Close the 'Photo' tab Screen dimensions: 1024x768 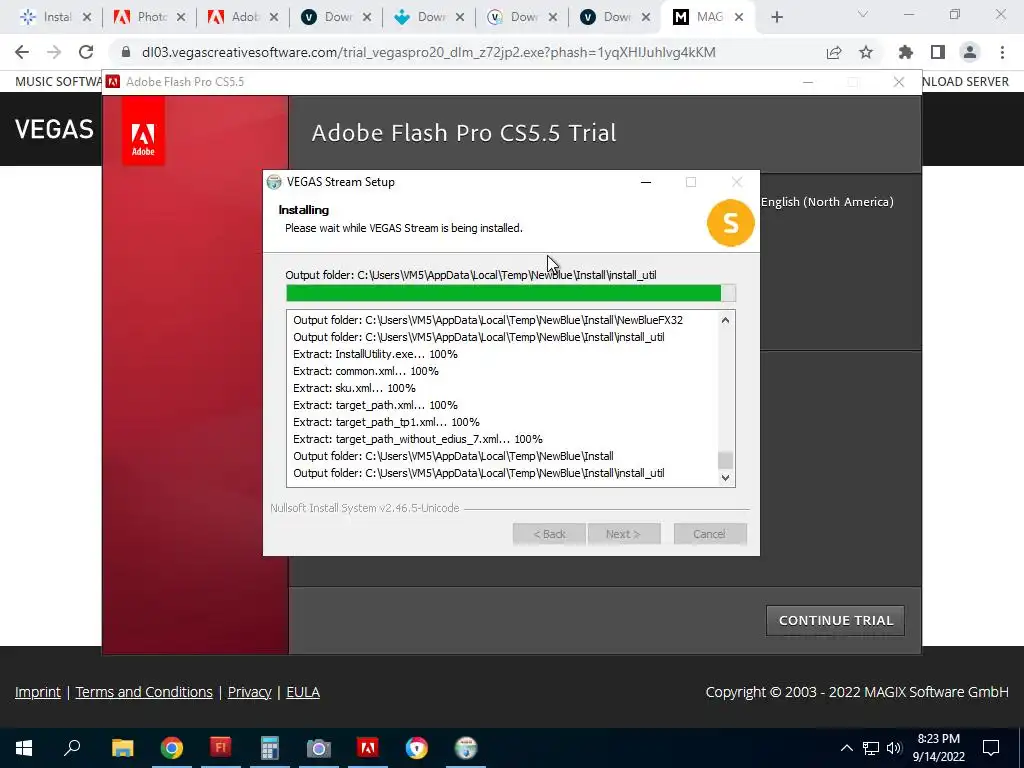pyautogui.click(x=181, y=18)
